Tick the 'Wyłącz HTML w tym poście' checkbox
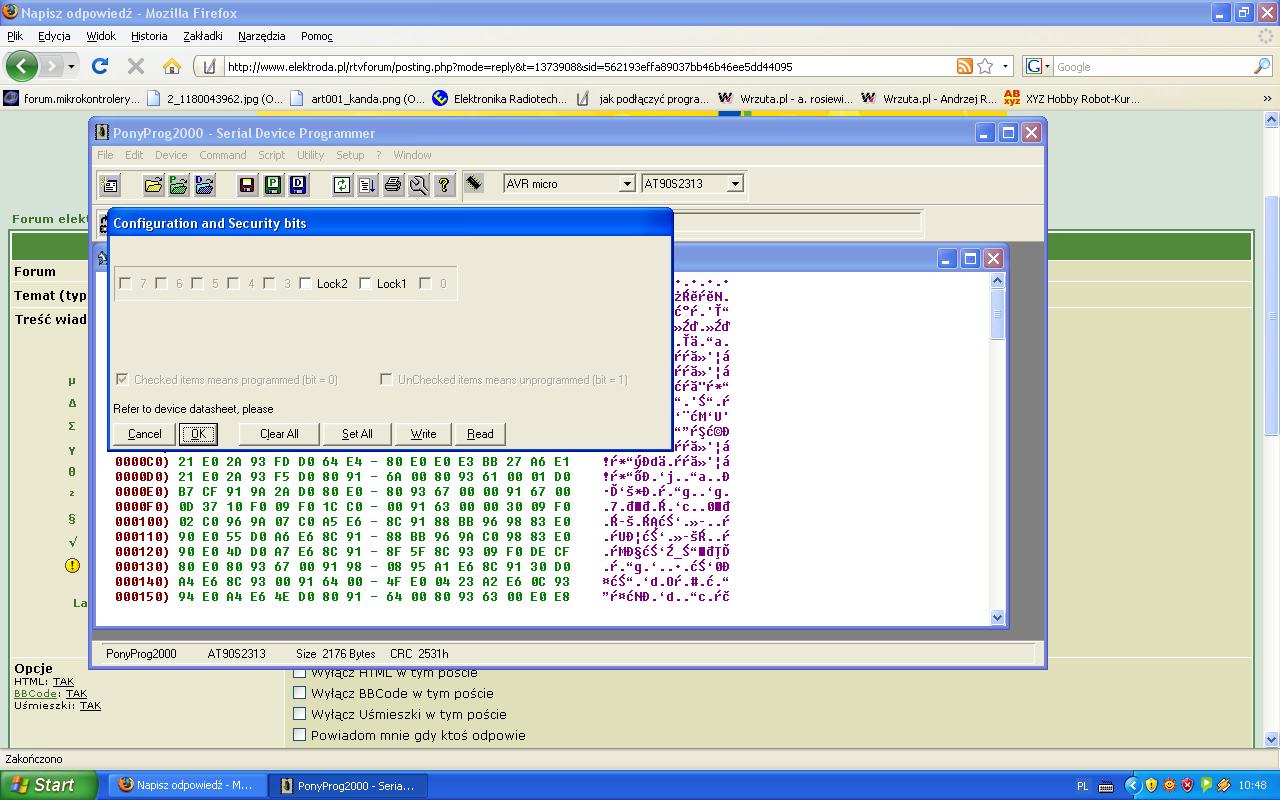The height and width of the screenshot is (800, 1280). (x=299, y=672)
